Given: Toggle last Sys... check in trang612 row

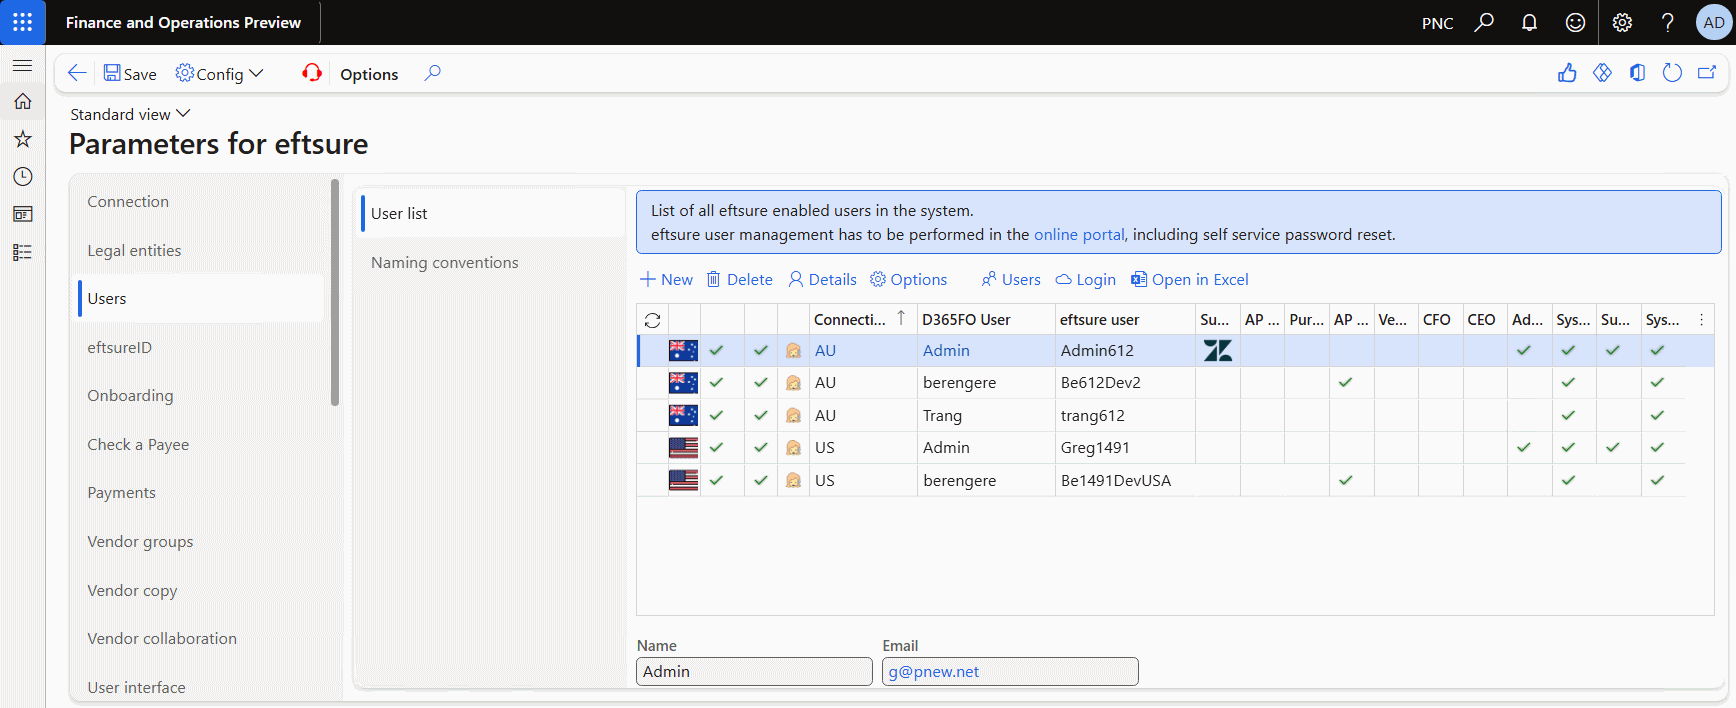Looking at the screenshot, I should pos(1657,415).
